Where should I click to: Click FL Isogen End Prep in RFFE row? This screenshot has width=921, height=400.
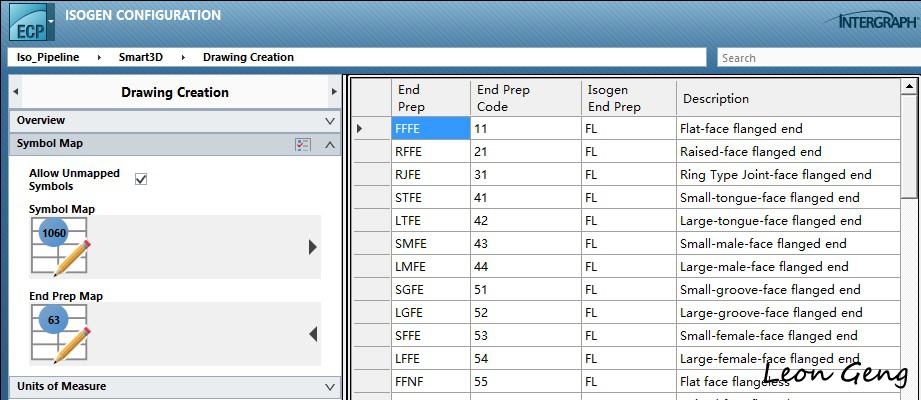628,152
